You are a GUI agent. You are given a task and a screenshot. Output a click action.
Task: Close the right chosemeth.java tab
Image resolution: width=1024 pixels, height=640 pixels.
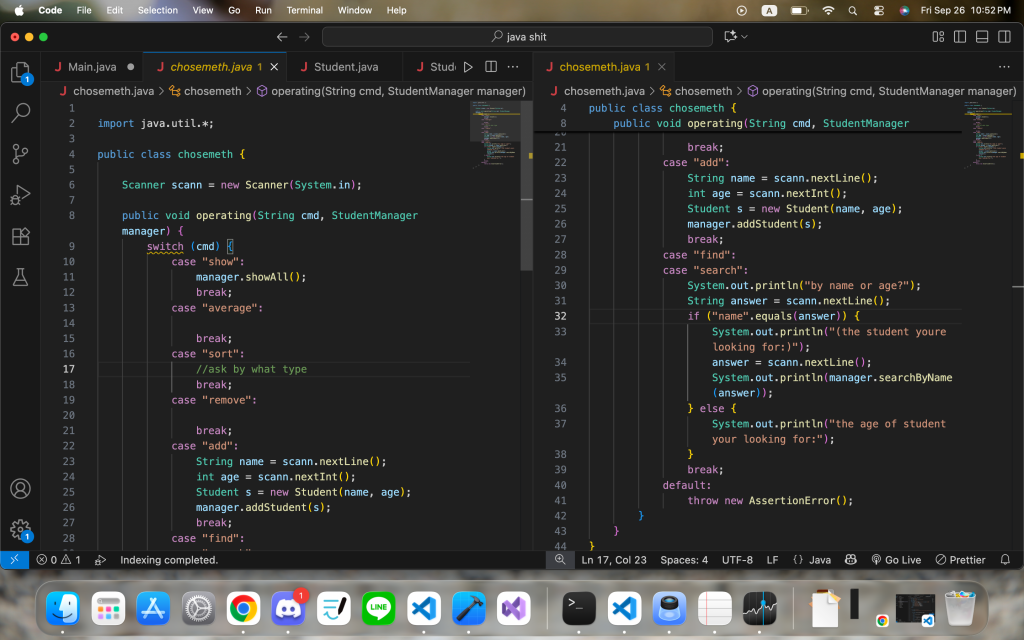pyautogui.click(x=662, y=67)
